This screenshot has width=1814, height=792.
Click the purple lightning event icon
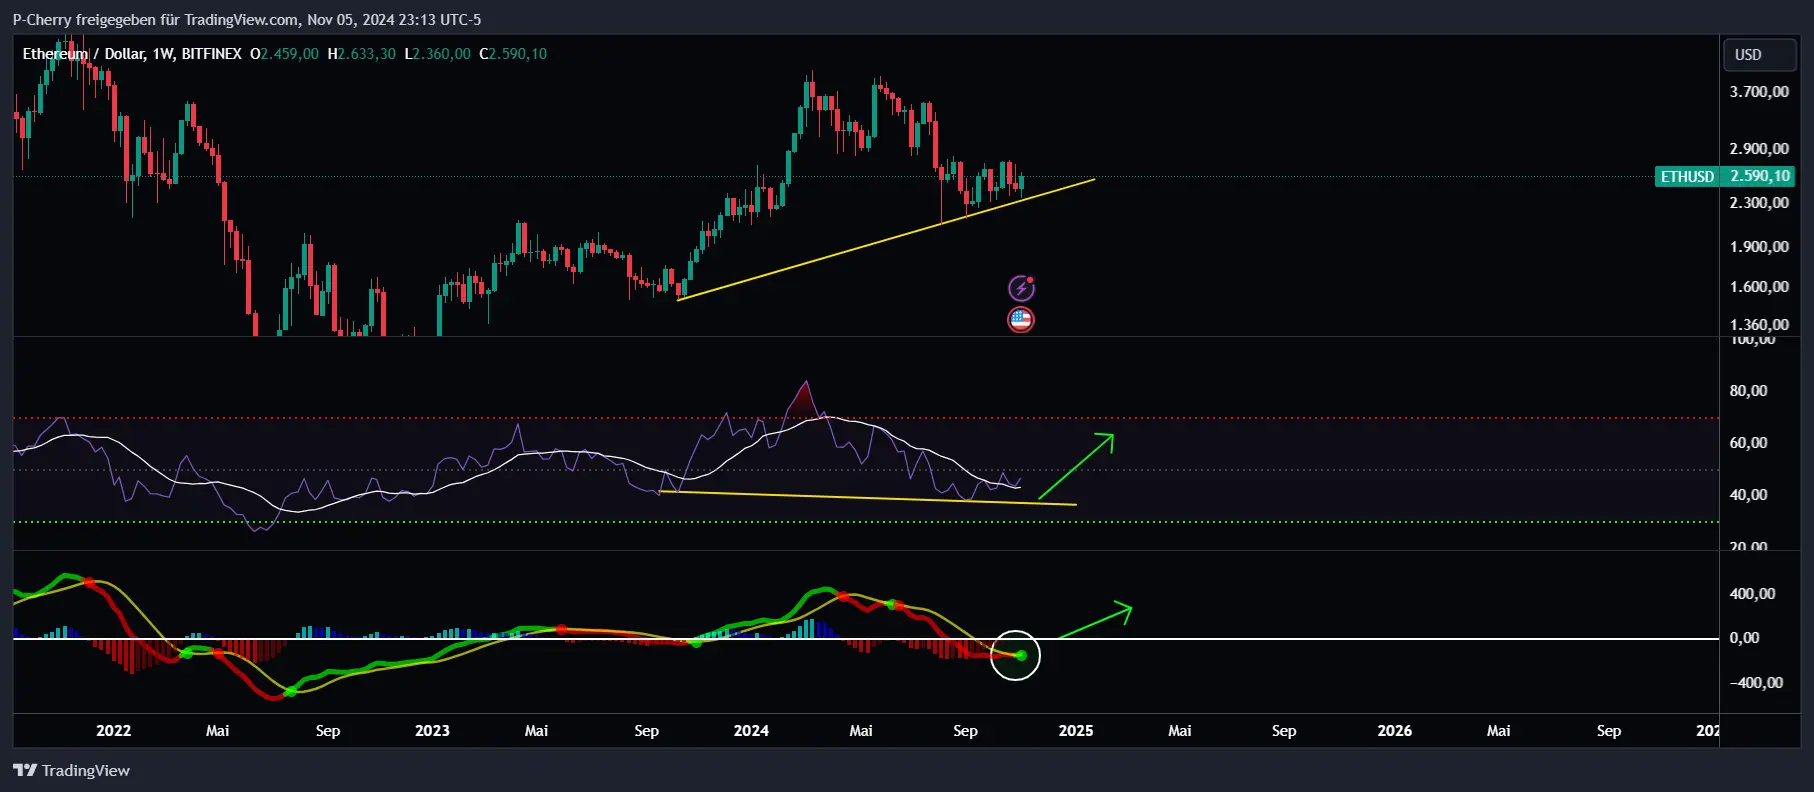click(x=1021, y=288)
